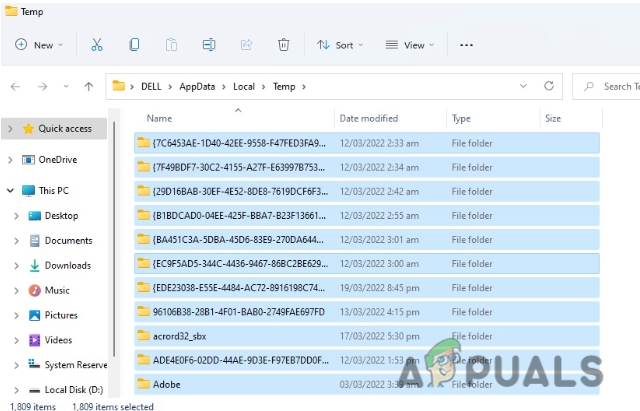Go forward with the right arrow
Viewport: 640px width, 411px height.
[42, 87]
